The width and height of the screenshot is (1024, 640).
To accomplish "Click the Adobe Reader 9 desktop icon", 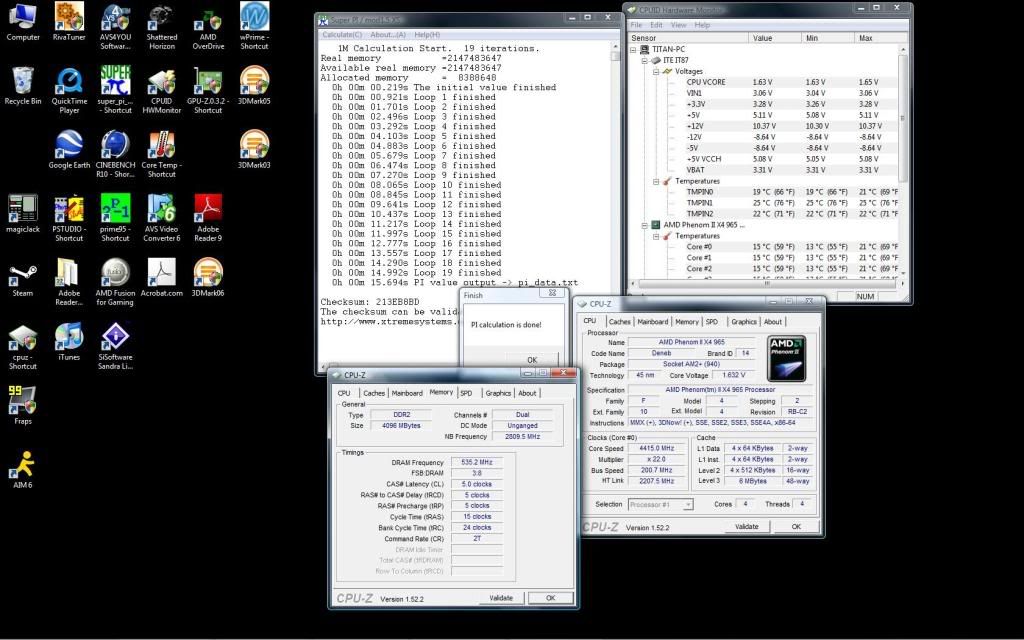I will [208, 218].
